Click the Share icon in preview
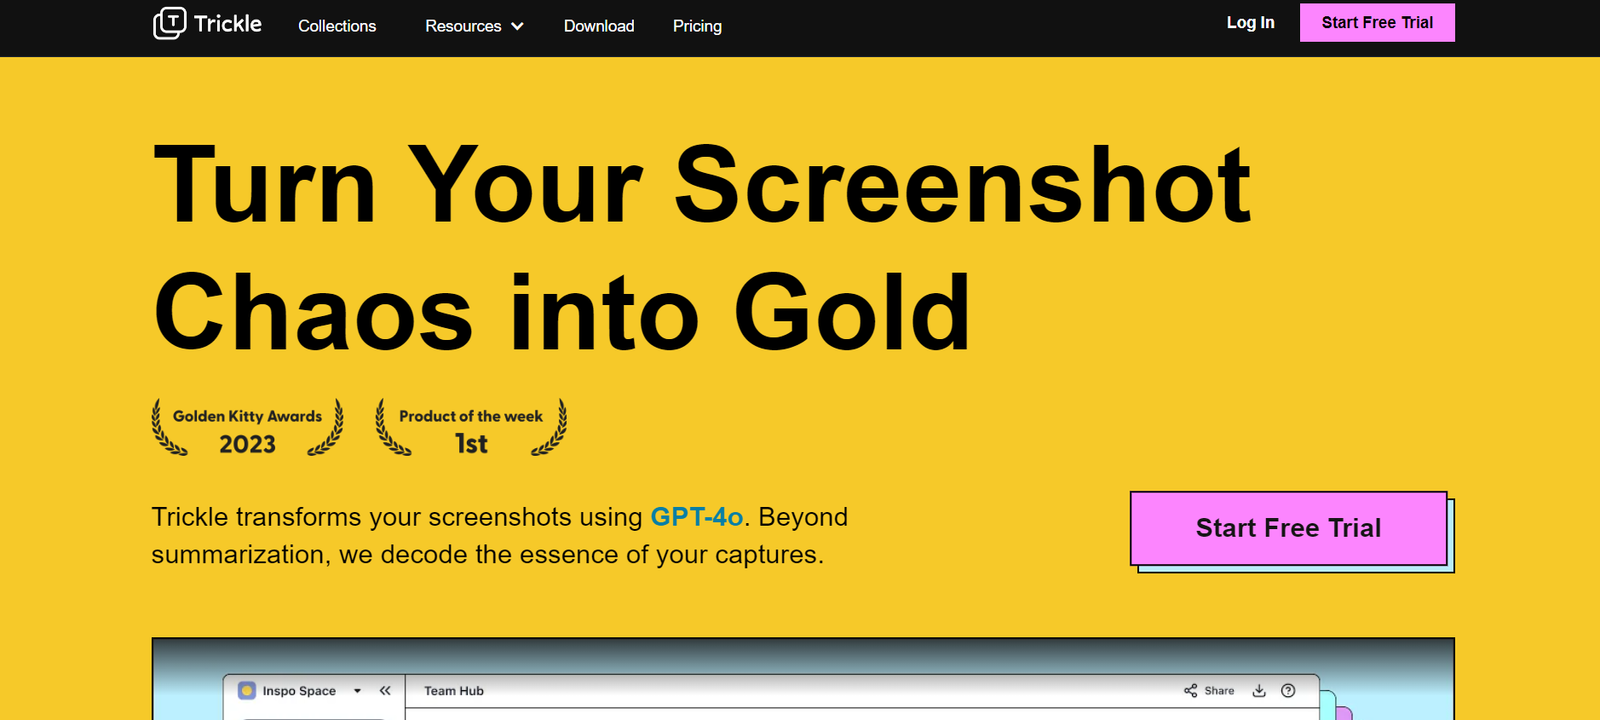The image size is (1600, 720). (1190, 691)
